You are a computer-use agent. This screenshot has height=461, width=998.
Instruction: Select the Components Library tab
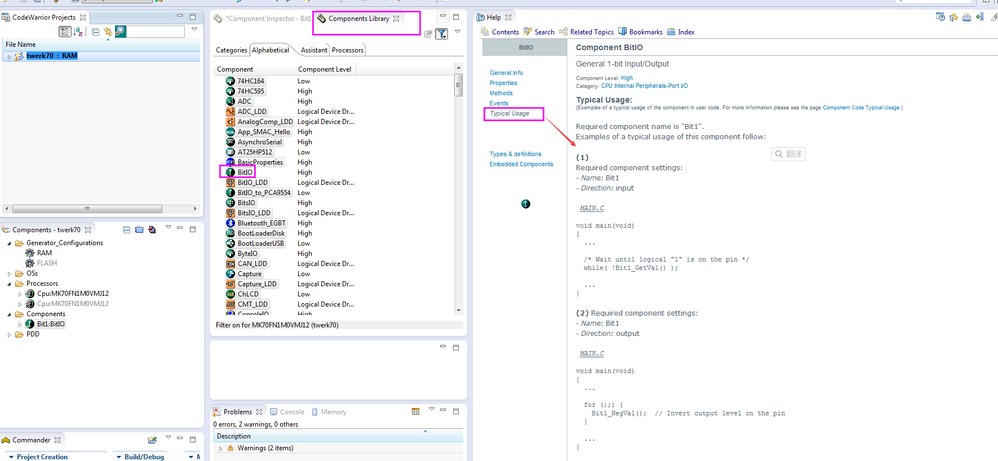tap(359, 18)
